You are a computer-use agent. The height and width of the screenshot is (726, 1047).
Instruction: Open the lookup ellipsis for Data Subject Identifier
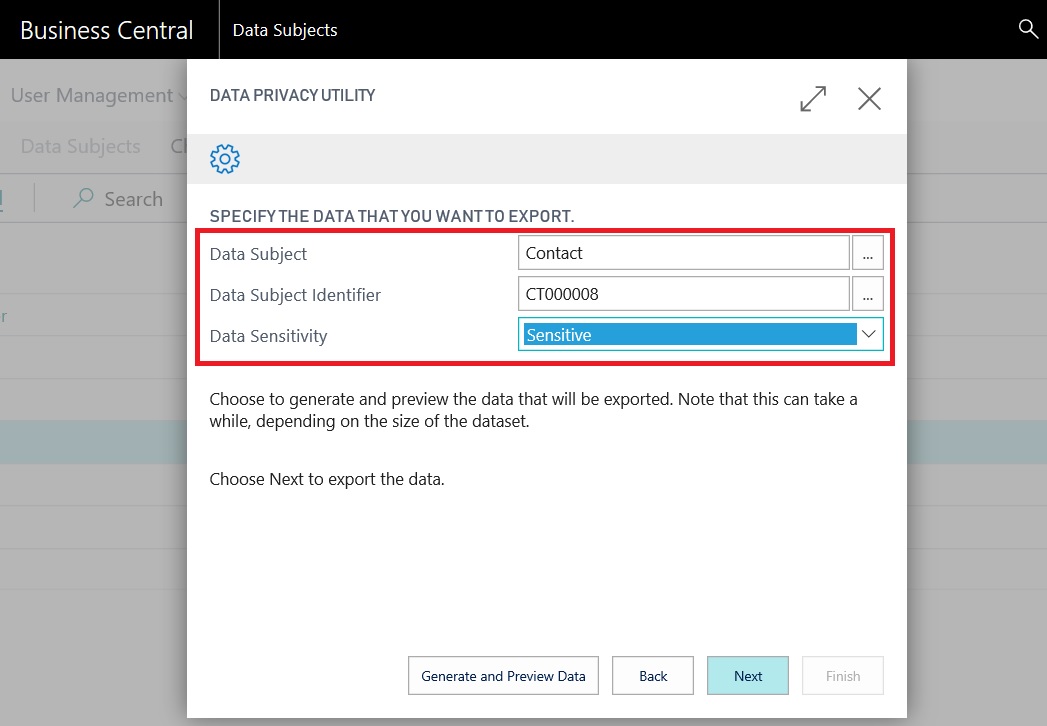click(867, 295)
